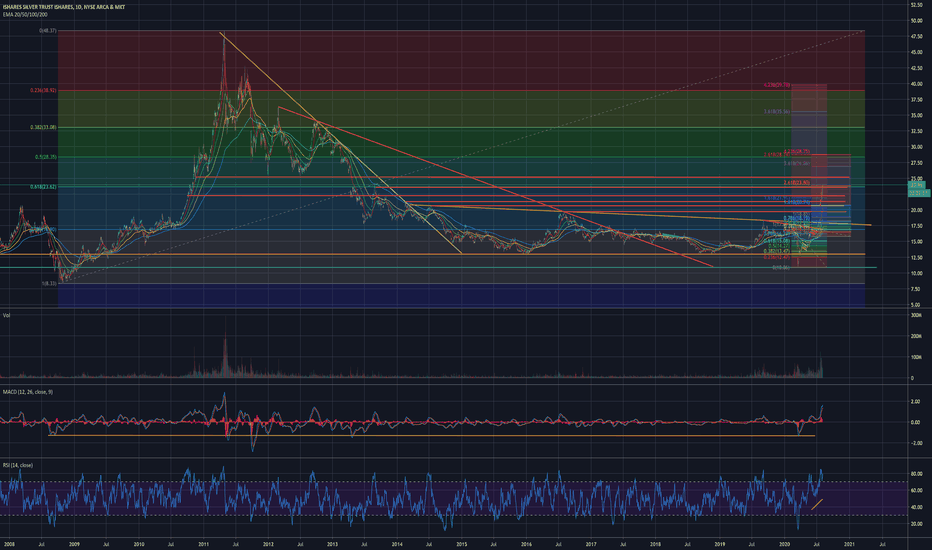Select the short orange trendline in the RSI pane
Screen dimensions: 932x550
[817, 504]
